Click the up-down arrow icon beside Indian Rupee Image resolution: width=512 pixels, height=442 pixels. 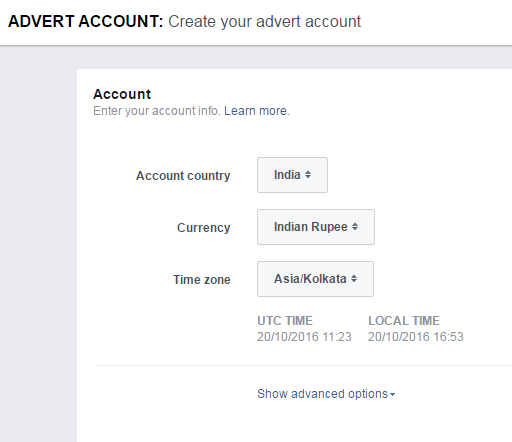pos(355,226)
